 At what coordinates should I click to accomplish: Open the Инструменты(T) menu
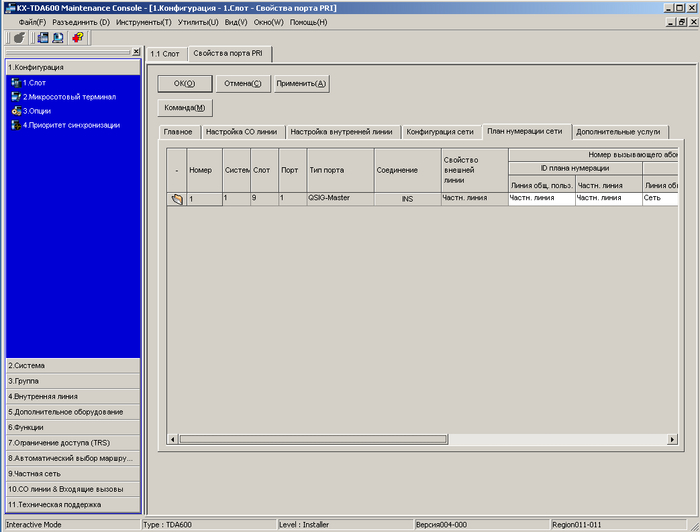[x=143, y=22]
